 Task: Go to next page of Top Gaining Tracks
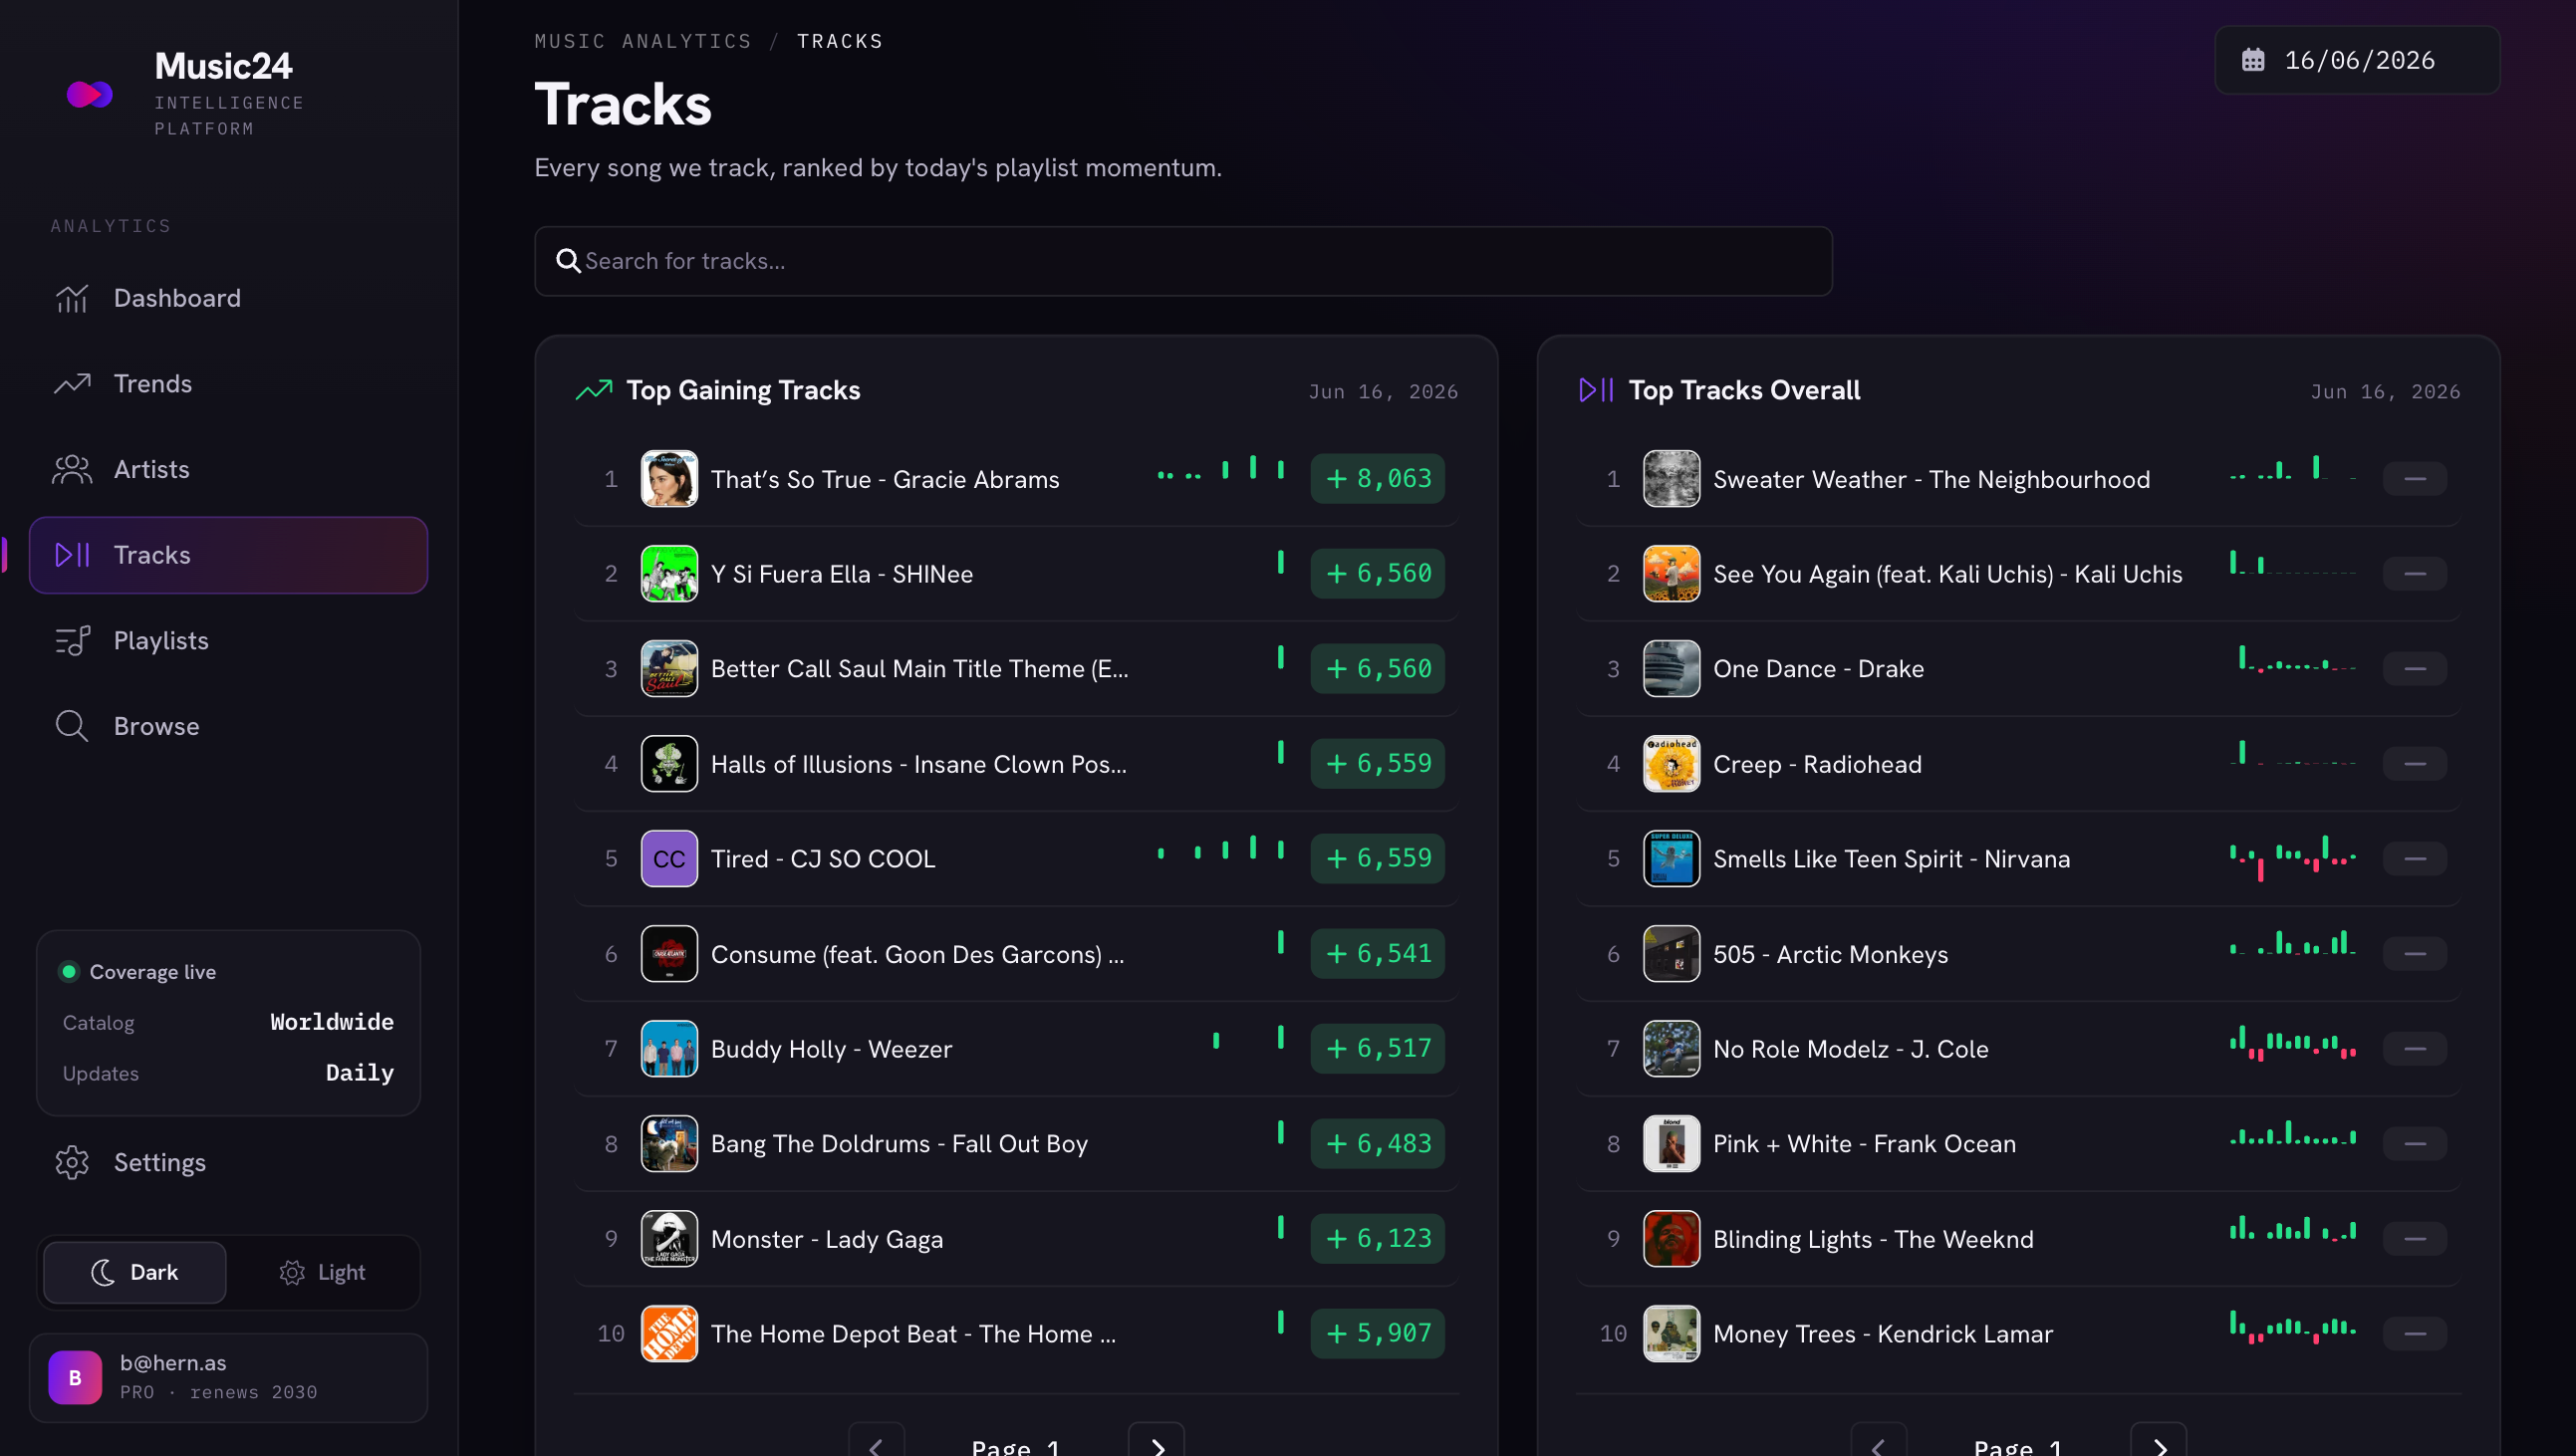pyautogui.click(x=1156, y=1444)
